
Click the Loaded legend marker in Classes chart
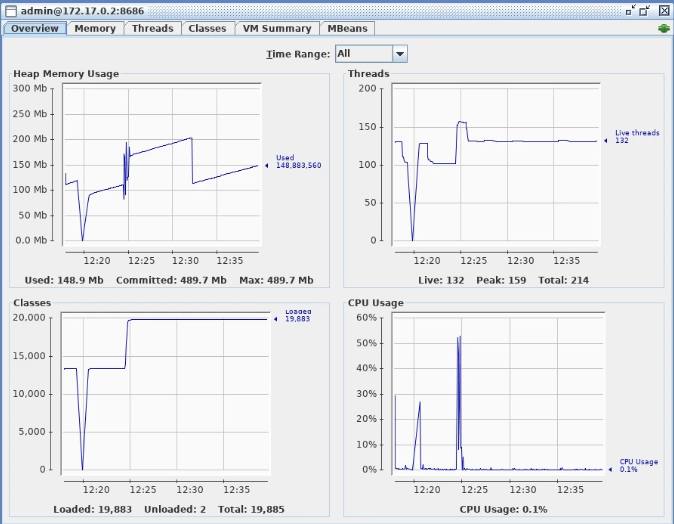(276, 319)
